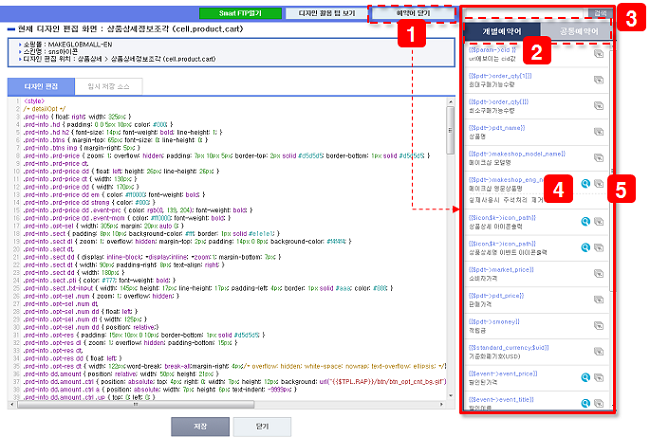Copy the makeshop_eng_name reserved word

pyautogui.click(x=599, y=184)
